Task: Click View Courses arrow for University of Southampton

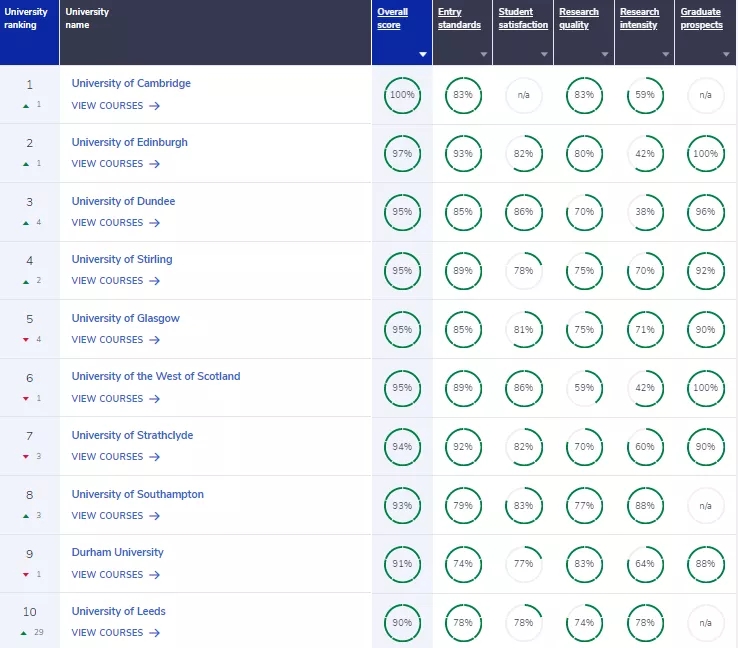Action: (154, 516)
